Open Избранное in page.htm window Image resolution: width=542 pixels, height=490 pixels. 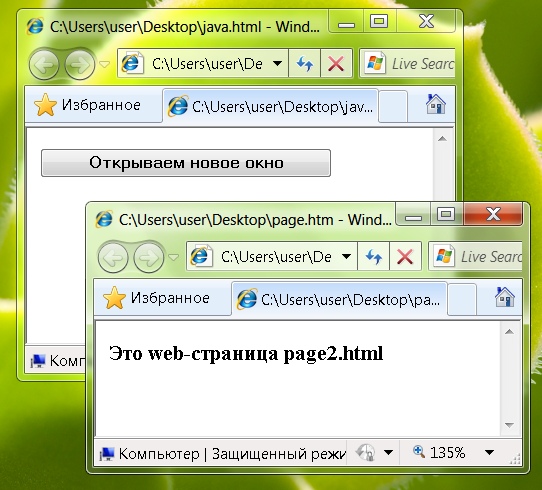(x=157, y=298)
